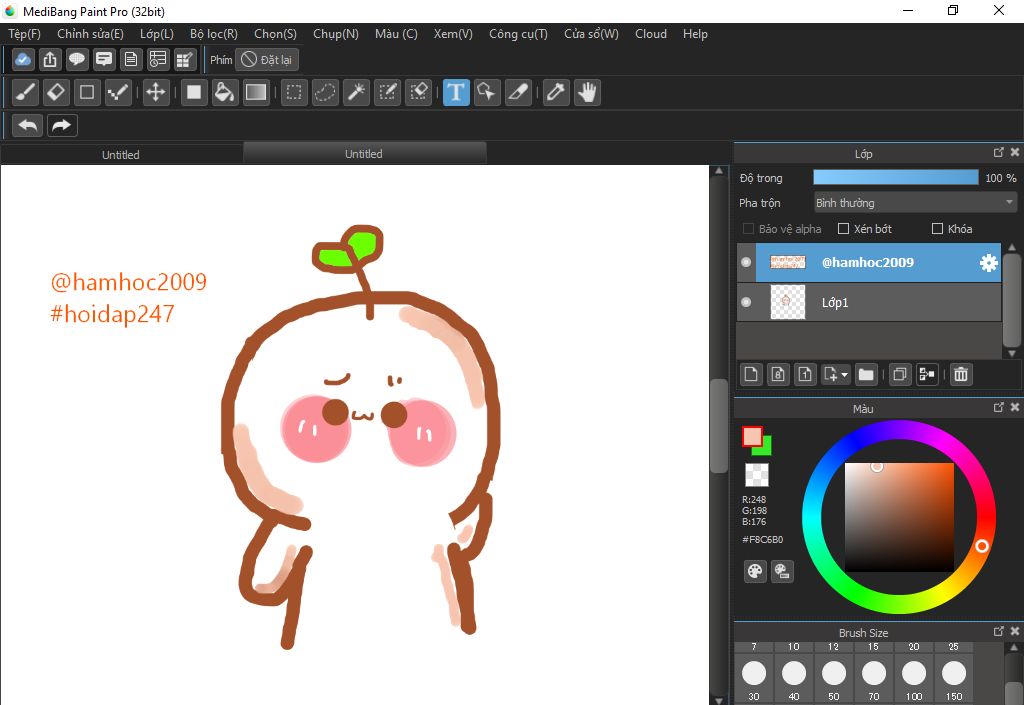This screenshot has width=1024, height=705.
Task: Enable the Xén bớt checkbox
Action: pyautogui.click(x=843, y=229)
